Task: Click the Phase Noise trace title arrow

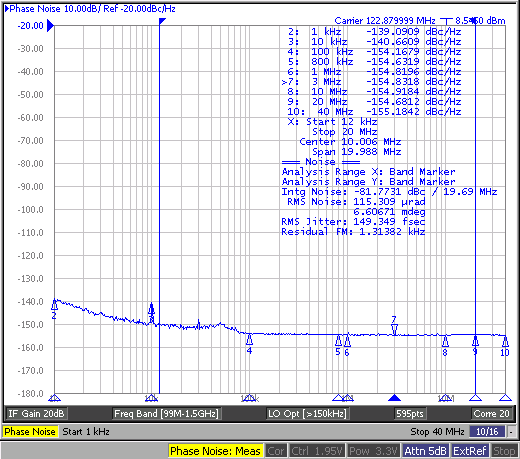Action: [x=7, y=9]
